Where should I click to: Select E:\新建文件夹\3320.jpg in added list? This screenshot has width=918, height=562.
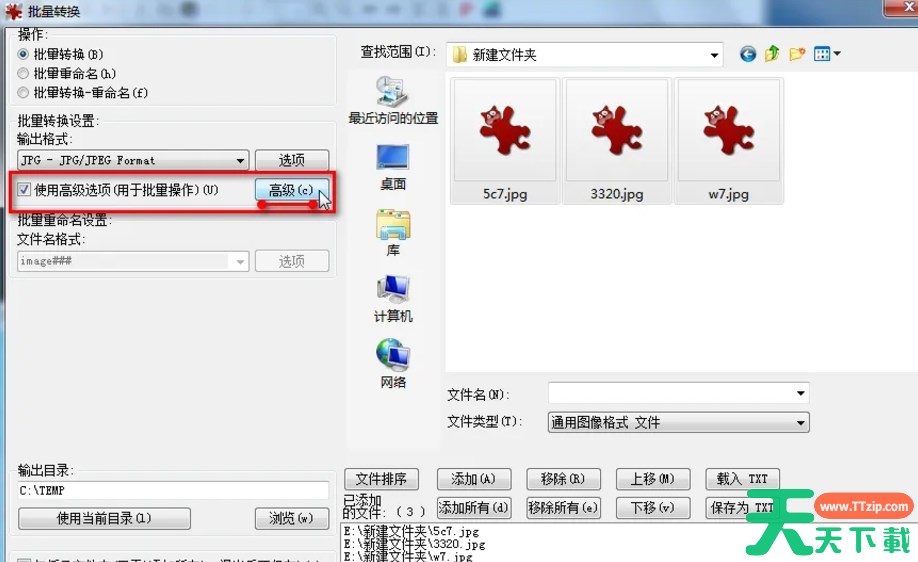point(415,544)
